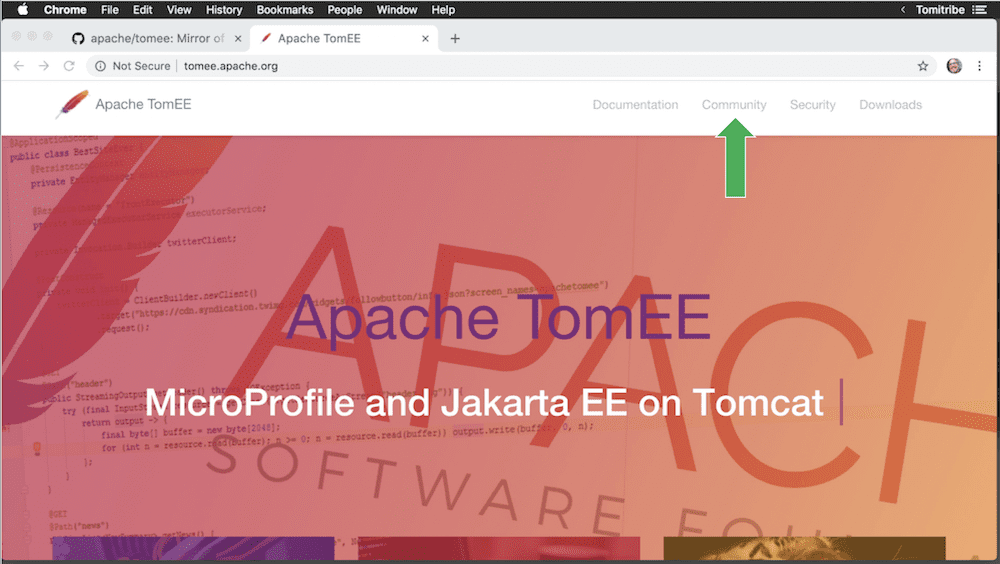Bookmark this page with the star icon
This screenshot has height=564, width=1000.
click(x=923, y=66)
